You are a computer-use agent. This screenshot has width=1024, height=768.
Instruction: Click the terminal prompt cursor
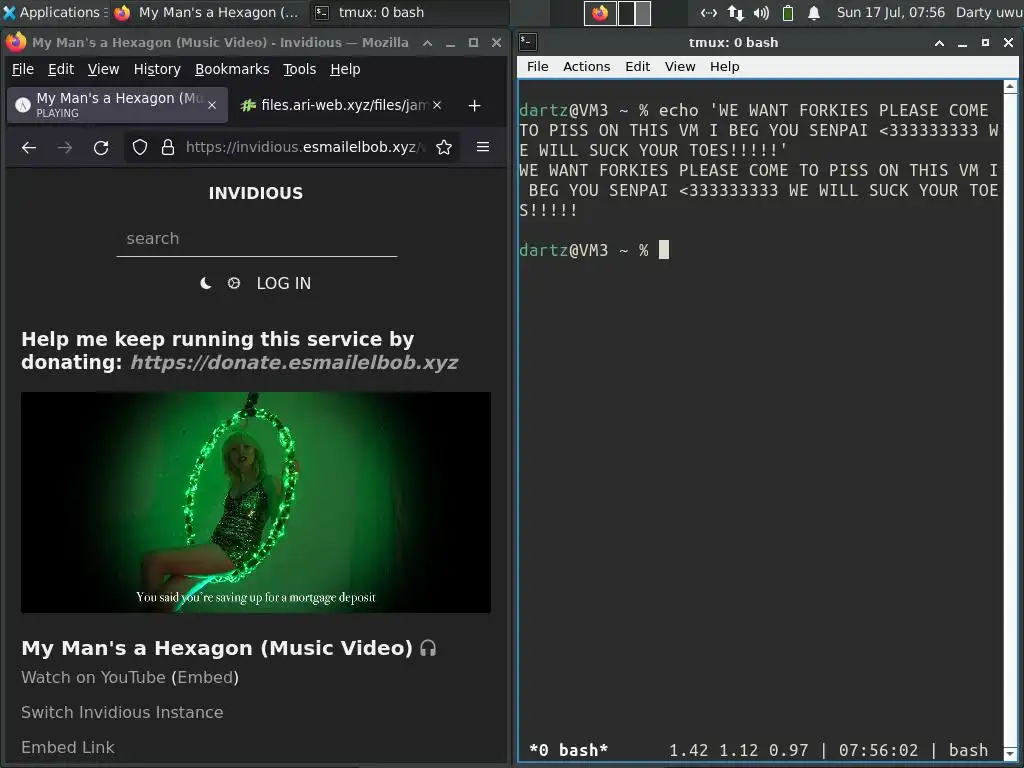click(664, 250)
